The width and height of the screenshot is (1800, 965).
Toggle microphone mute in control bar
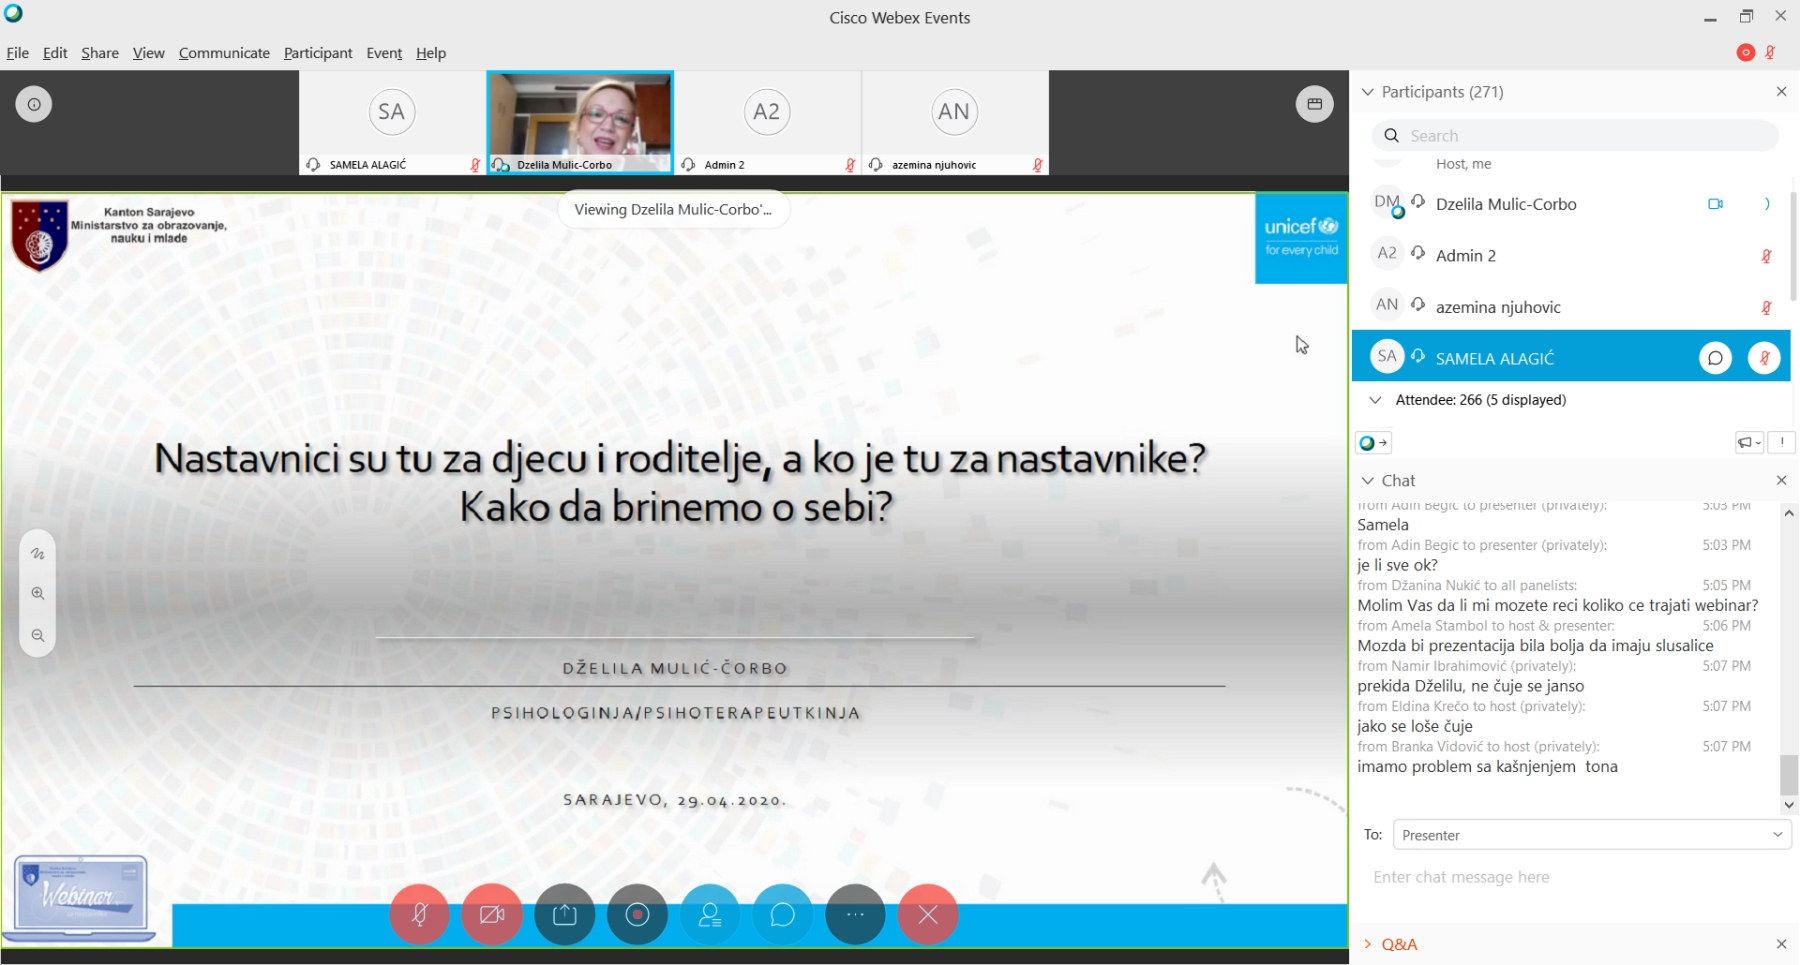[x=420, y=914]
